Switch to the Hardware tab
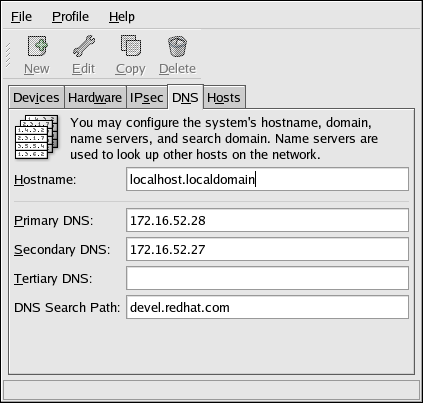Viewport: 423px width, 403px height. 95,98
